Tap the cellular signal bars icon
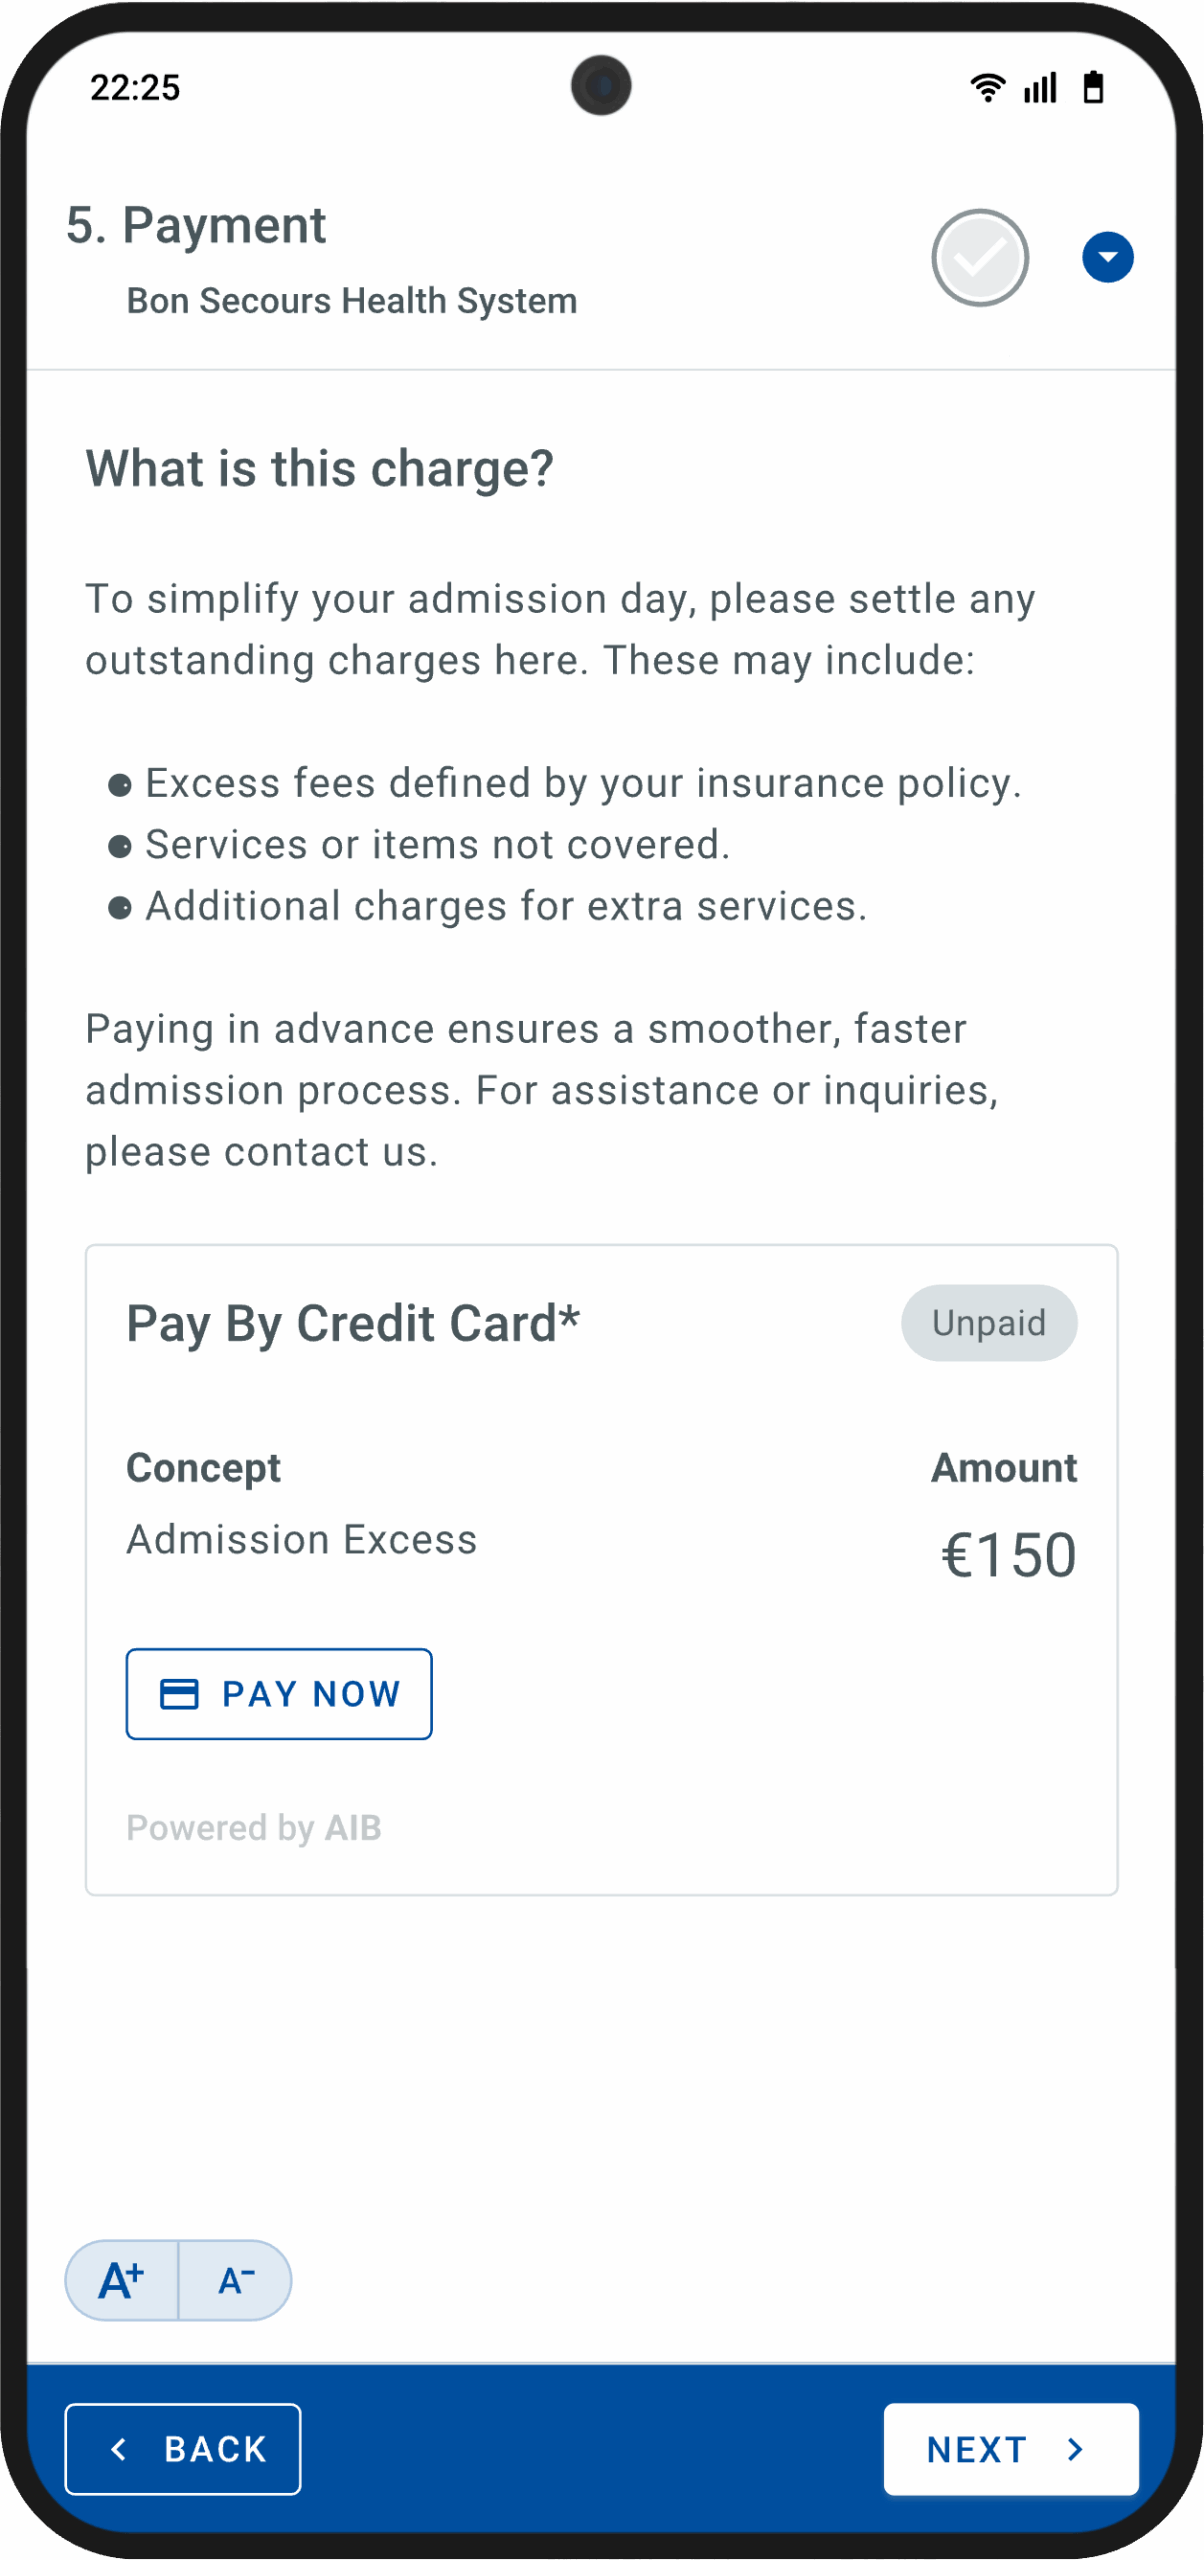 (x=1040, y=88)
